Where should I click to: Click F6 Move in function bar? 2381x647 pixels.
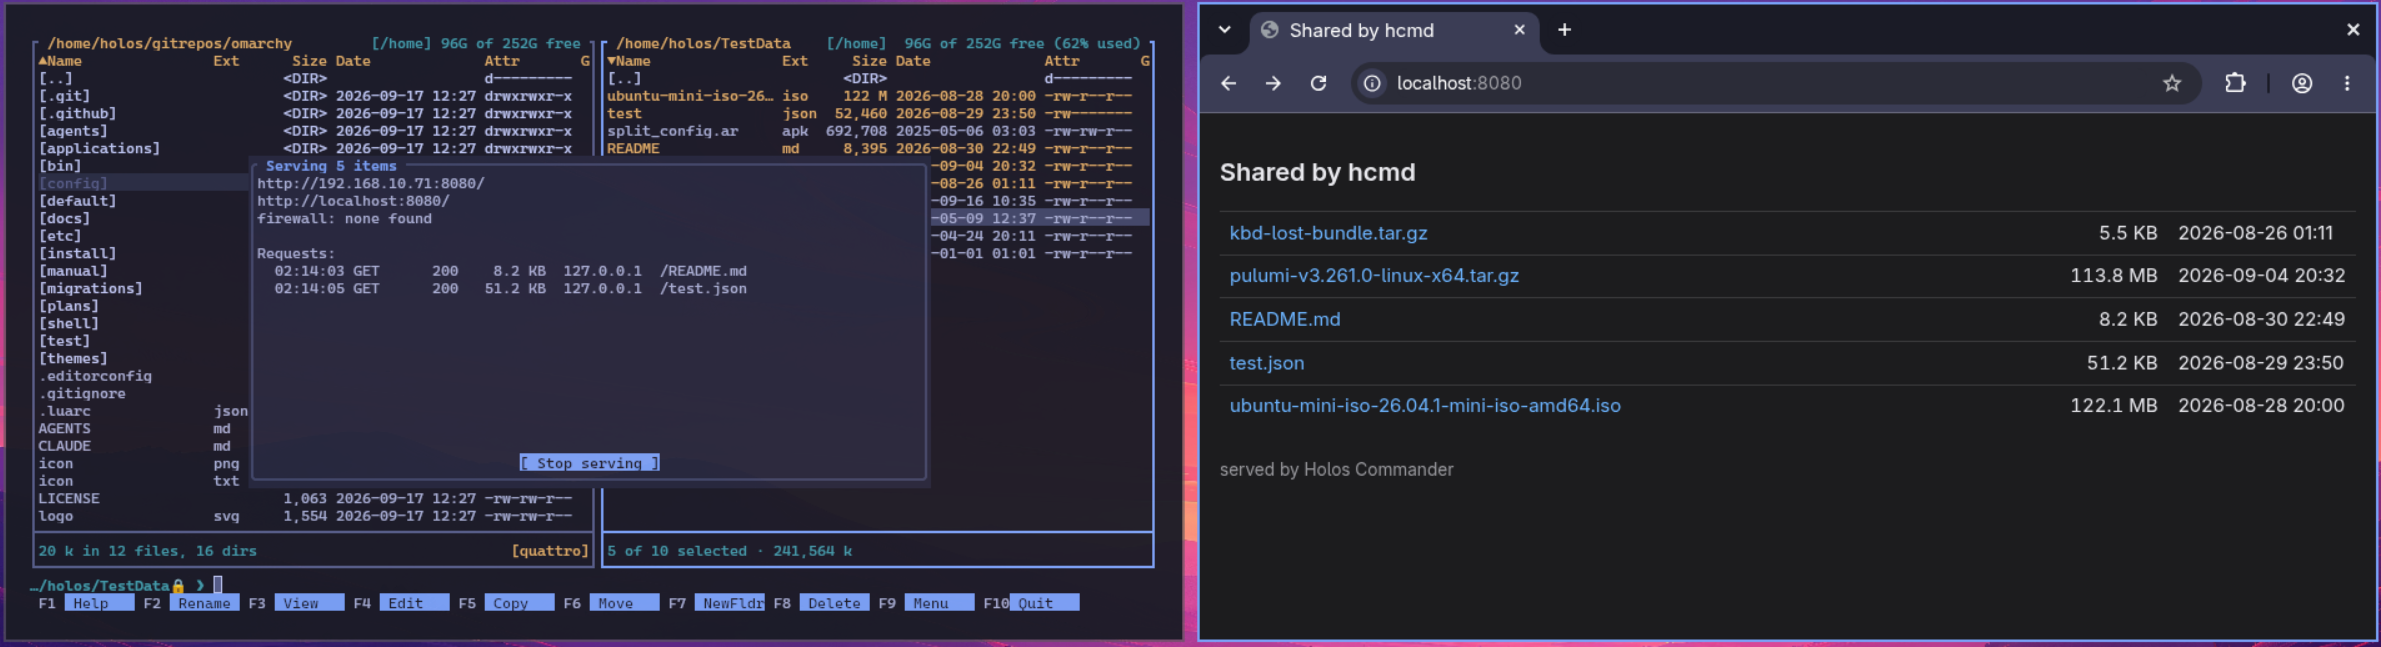point(610,603)
